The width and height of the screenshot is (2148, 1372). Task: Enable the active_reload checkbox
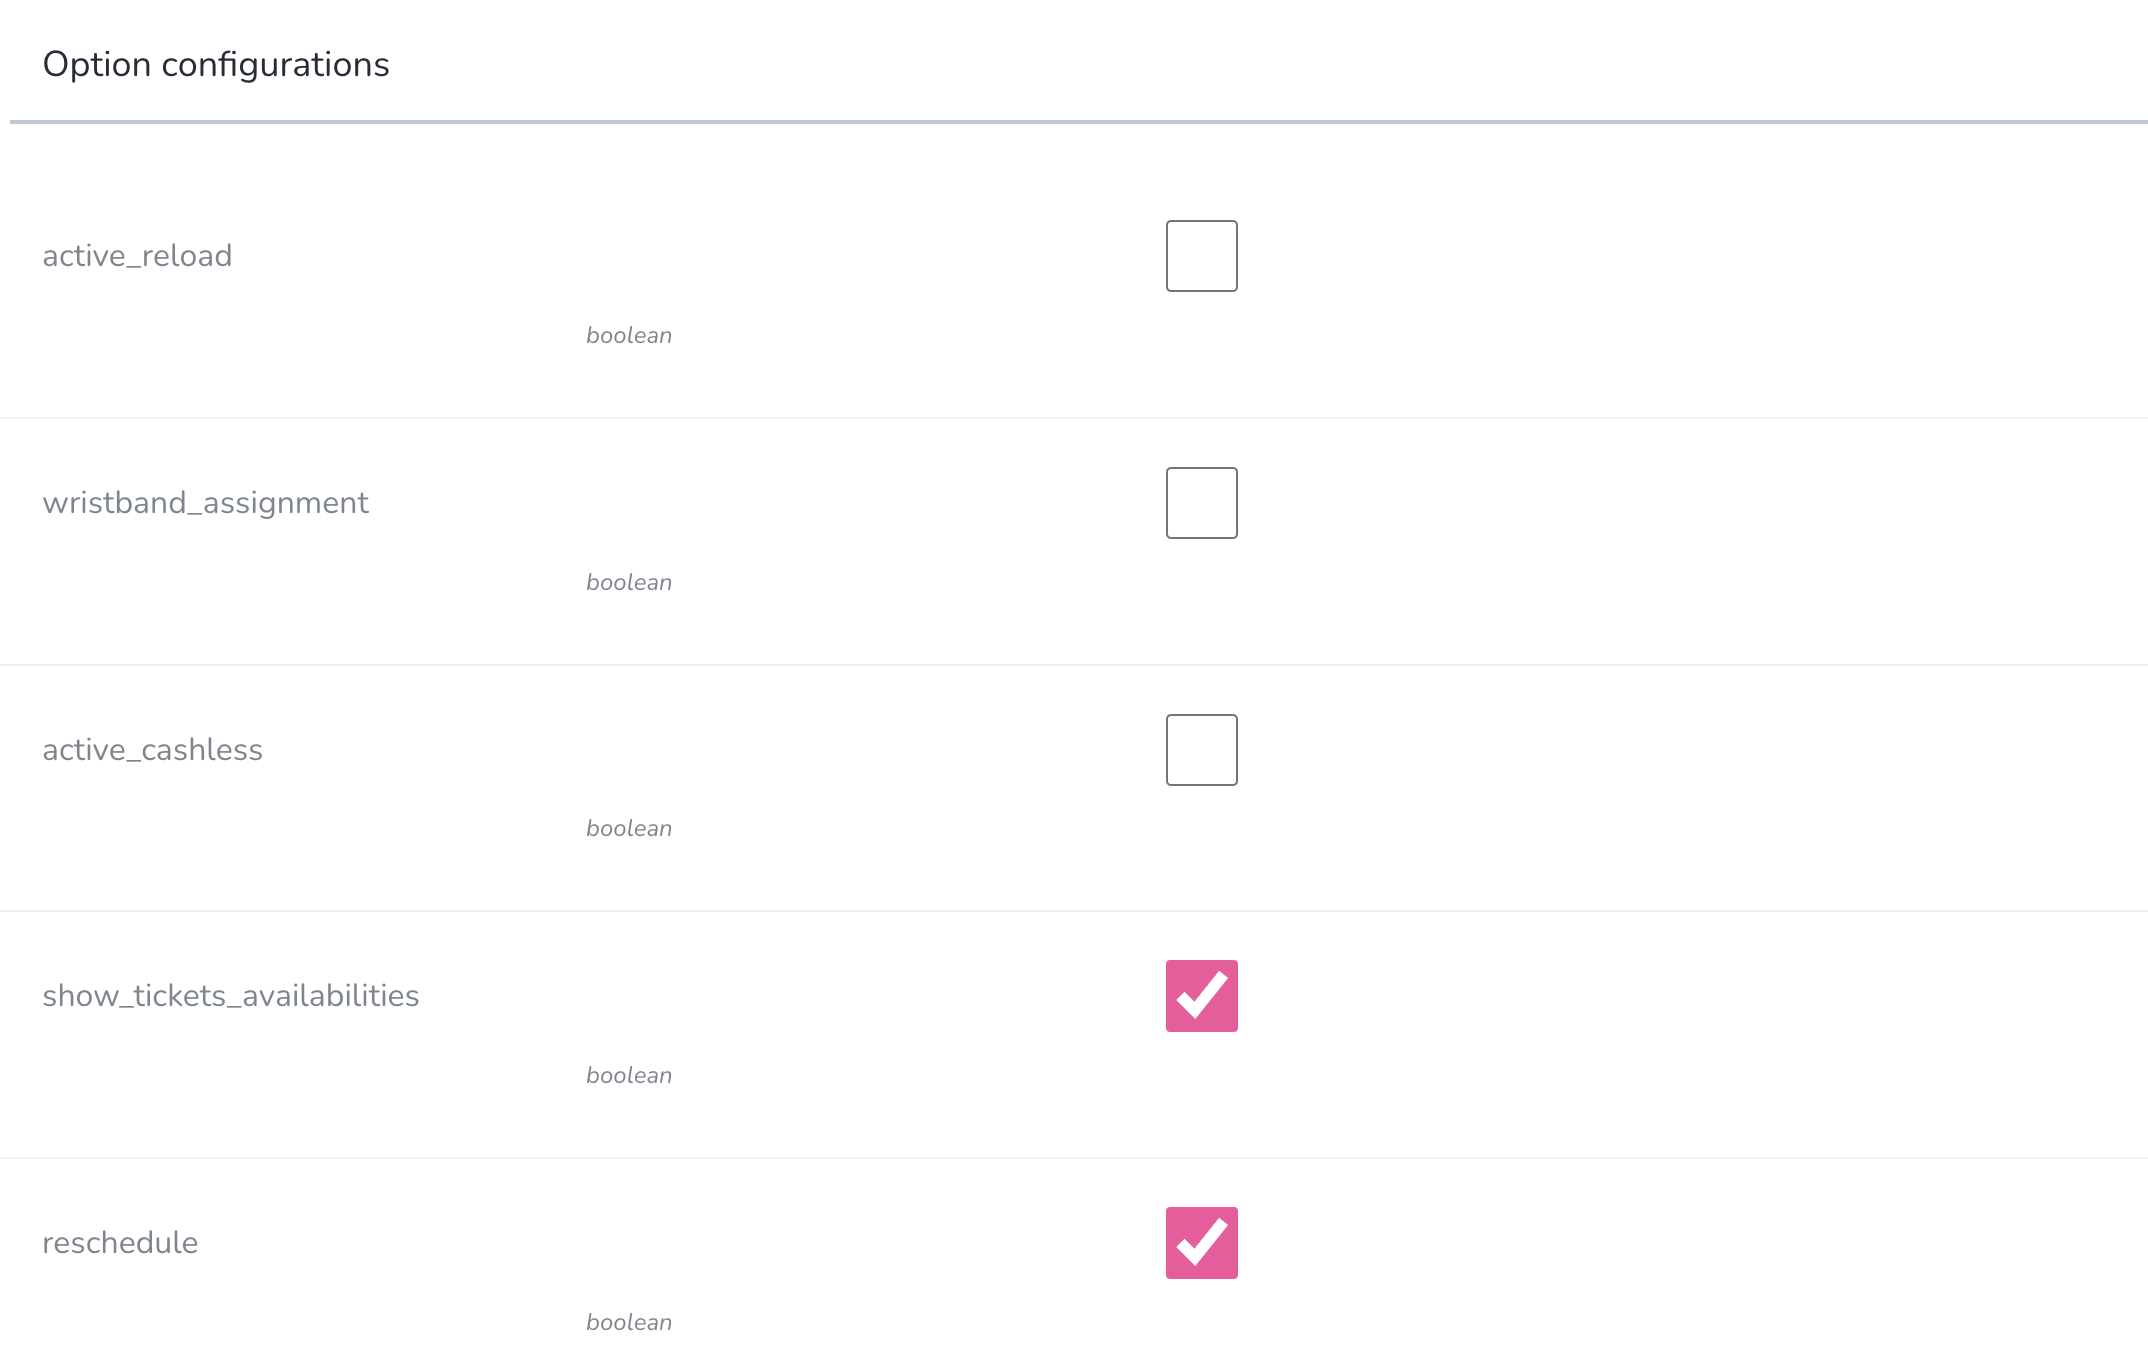point(1201,256)
